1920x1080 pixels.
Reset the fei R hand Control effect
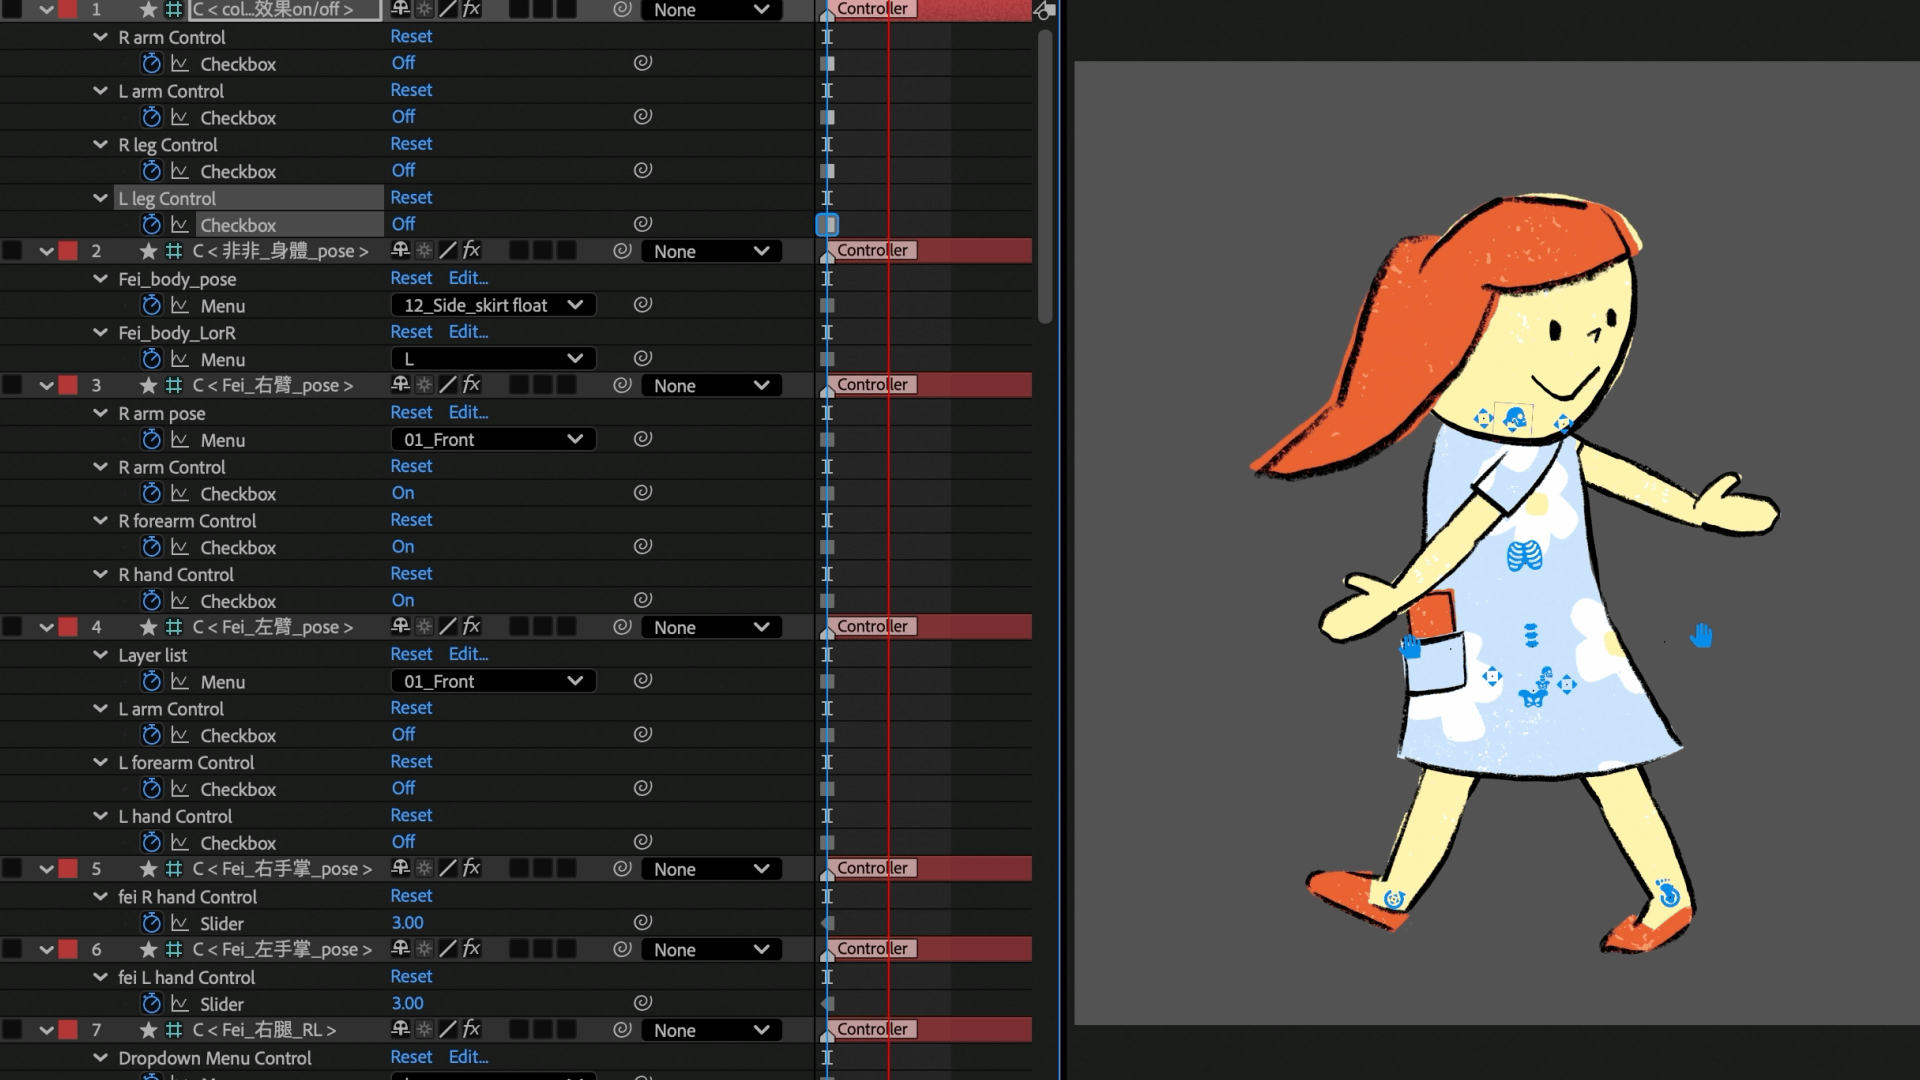click(x=411, y=896)
